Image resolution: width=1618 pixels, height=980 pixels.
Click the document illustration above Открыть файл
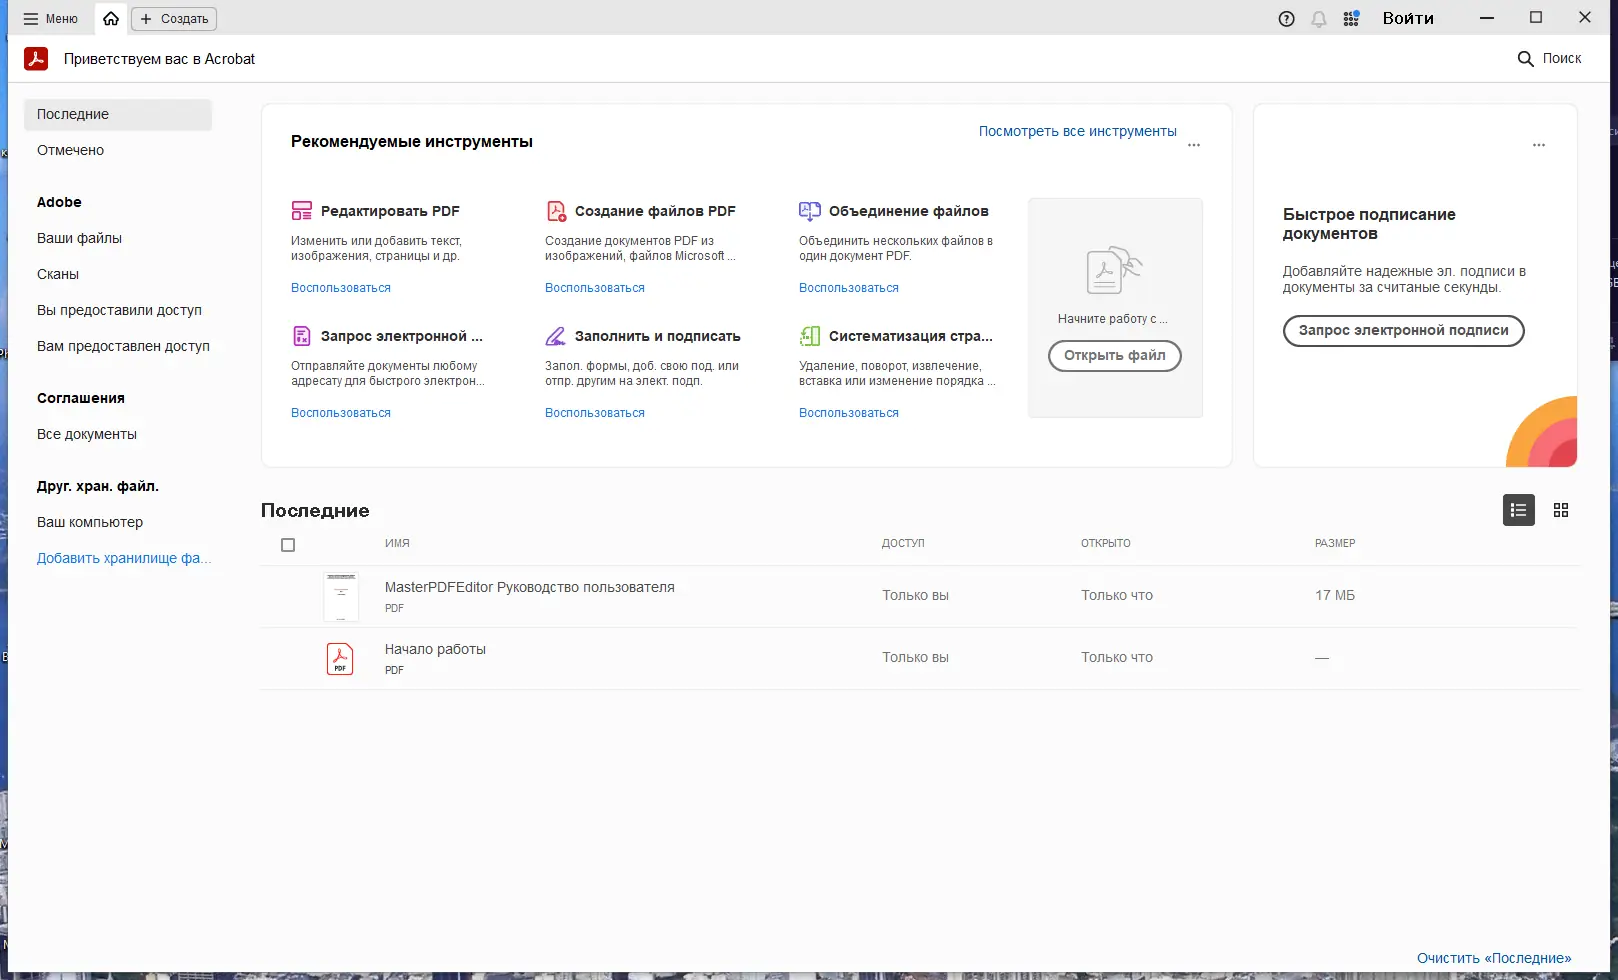tap(1114, 270)
